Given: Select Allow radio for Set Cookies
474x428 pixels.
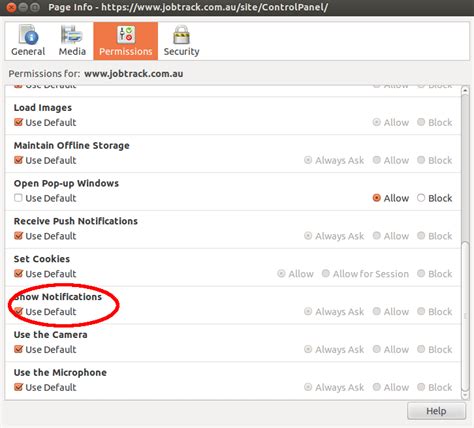Looking at the screenshot, I should click(281, 274).
